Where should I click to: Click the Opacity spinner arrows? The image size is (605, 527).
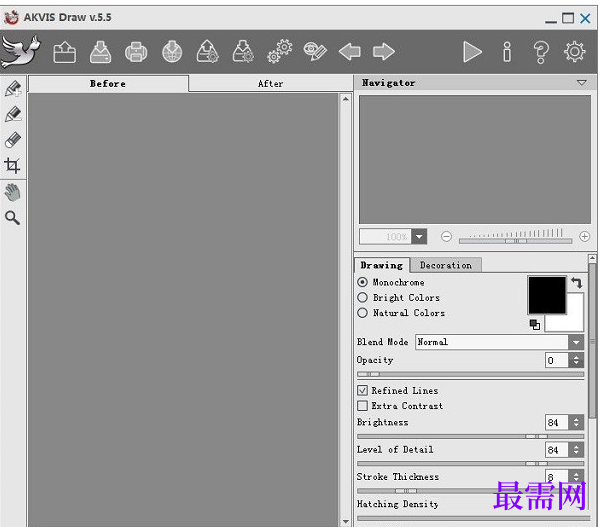click(x=576, y=360)
